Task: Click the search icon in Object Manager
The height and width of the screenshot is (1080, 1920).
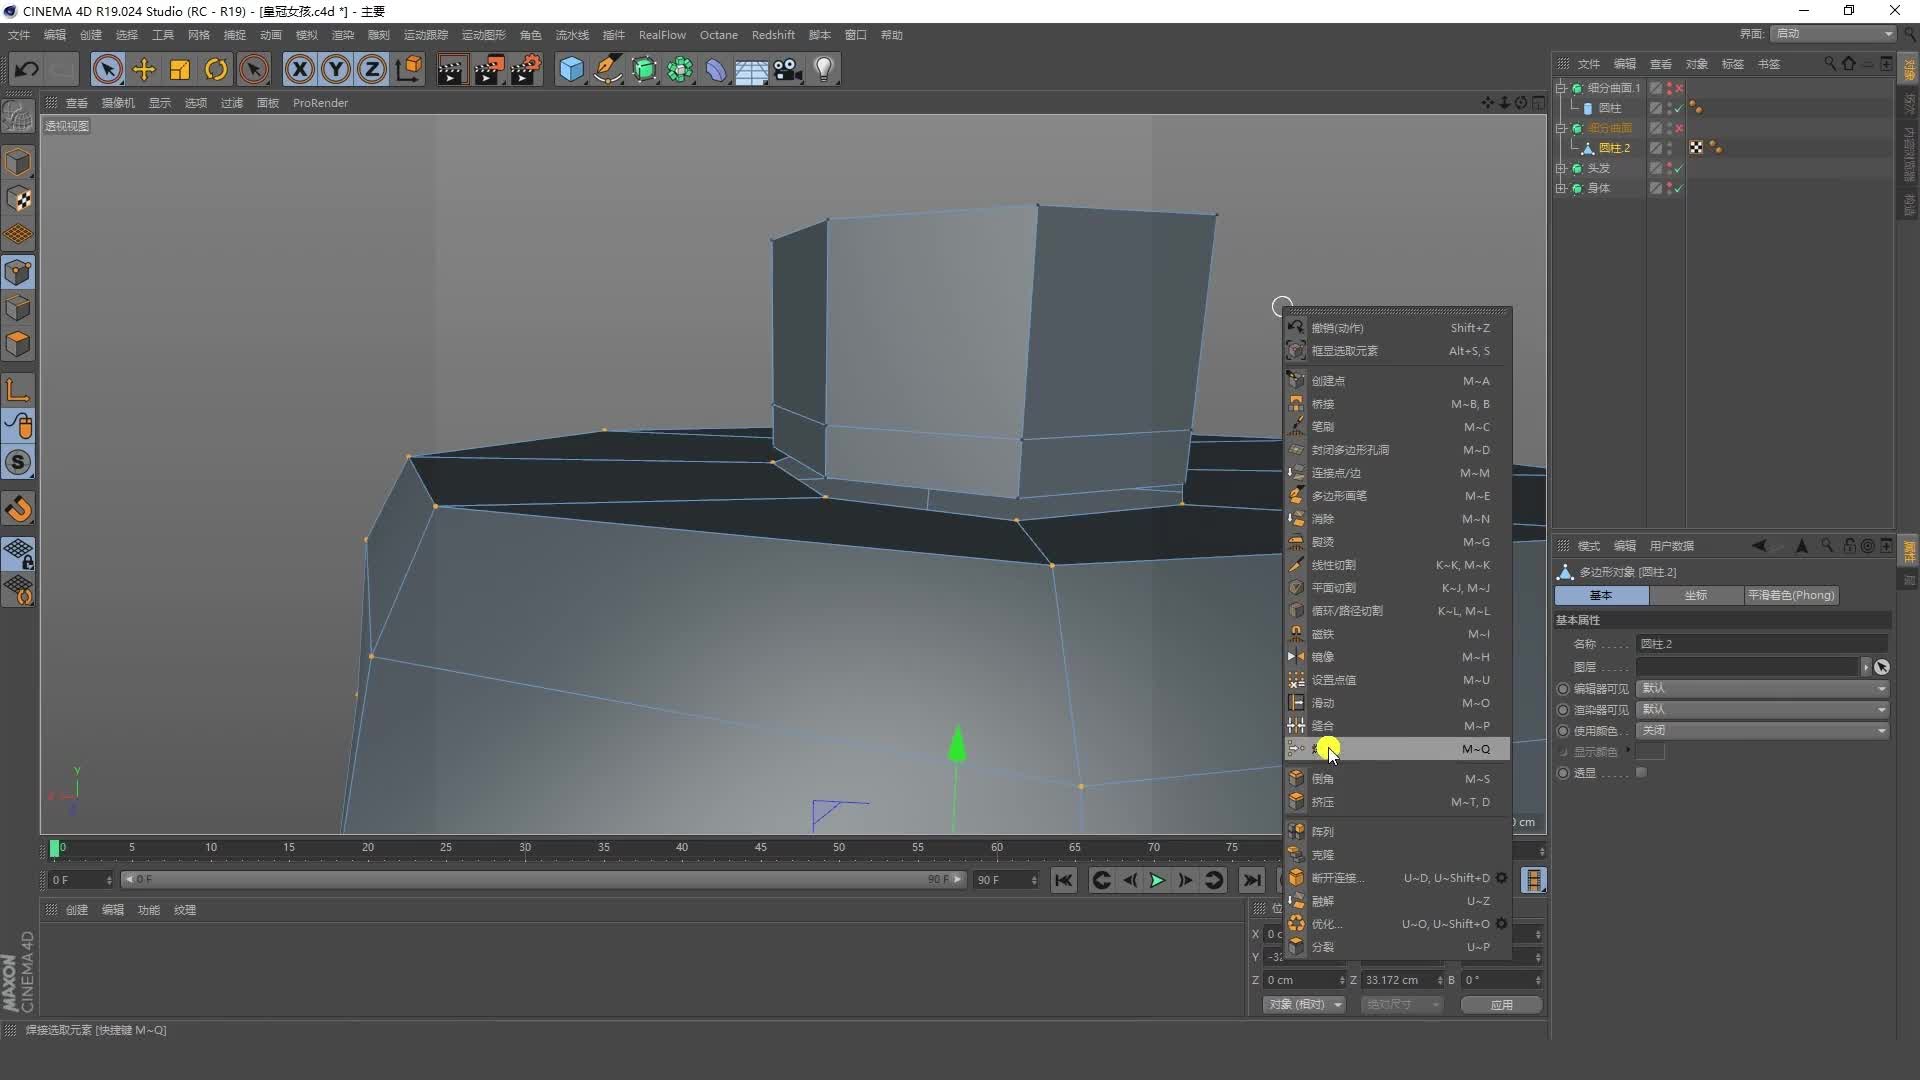Action: [x=1830, y=63]
